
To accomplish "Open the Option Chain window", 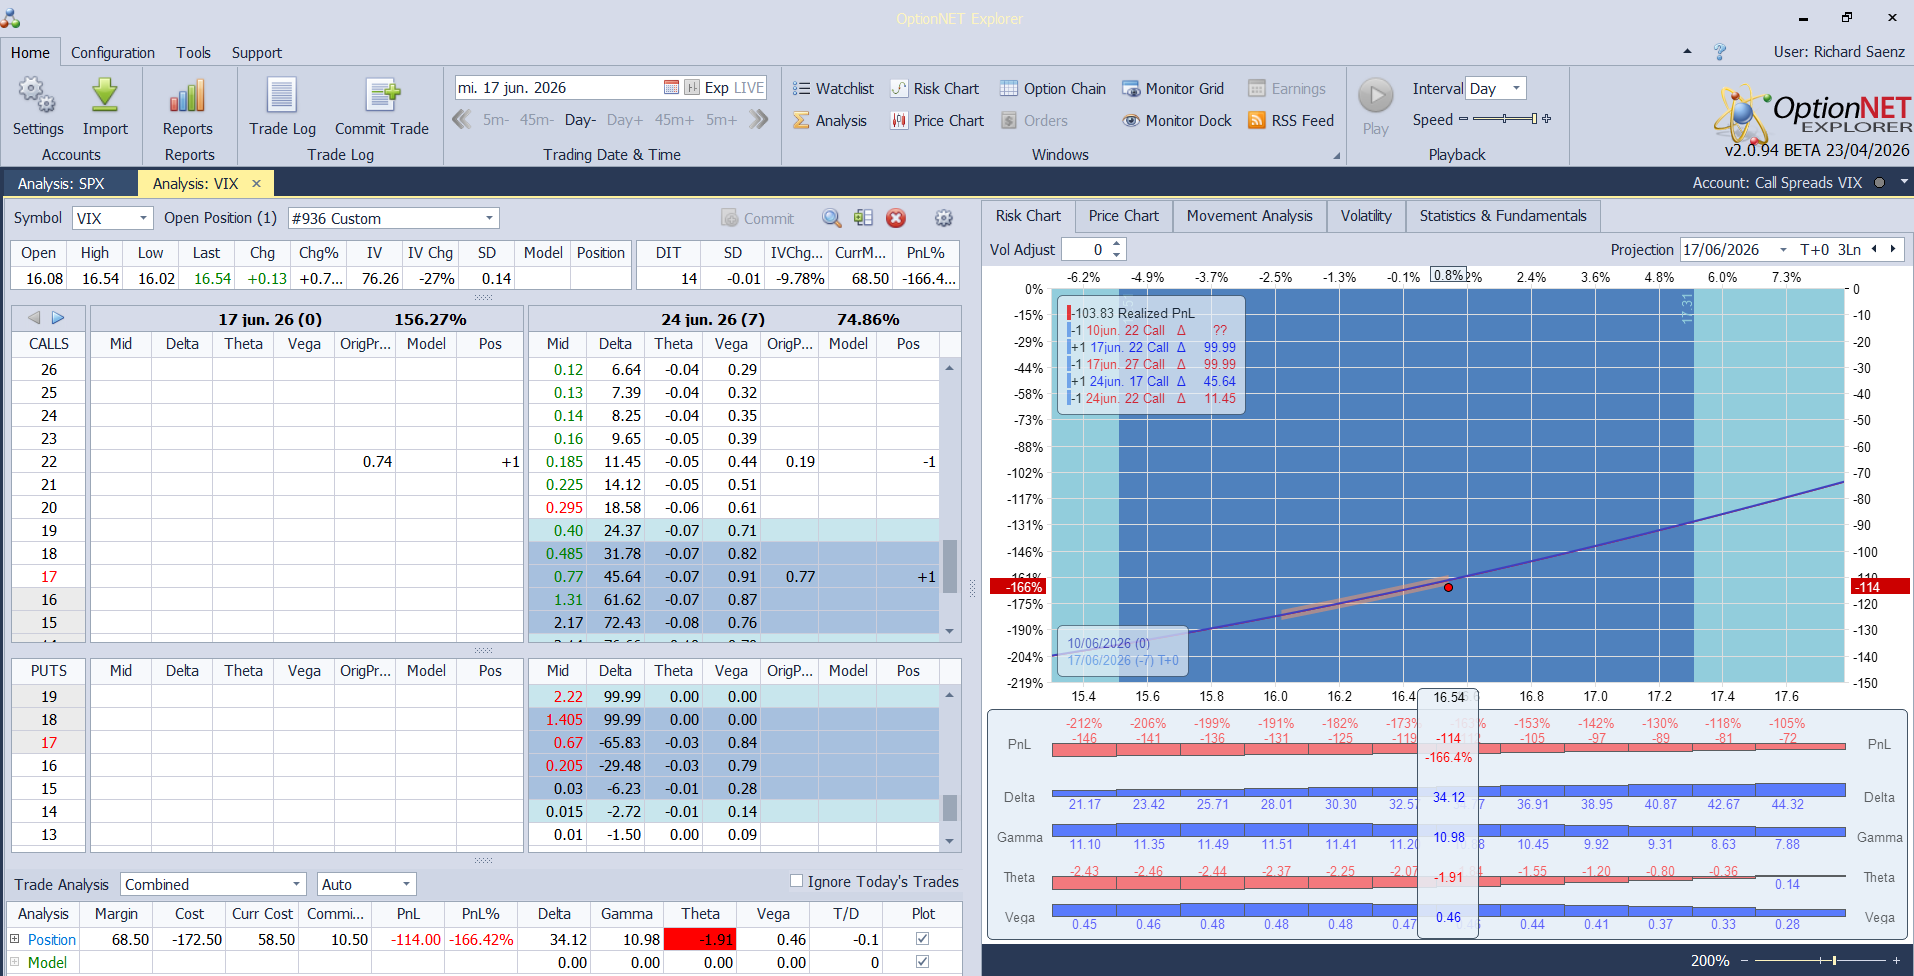I will pyautogui.click(x=1053, y=89).
